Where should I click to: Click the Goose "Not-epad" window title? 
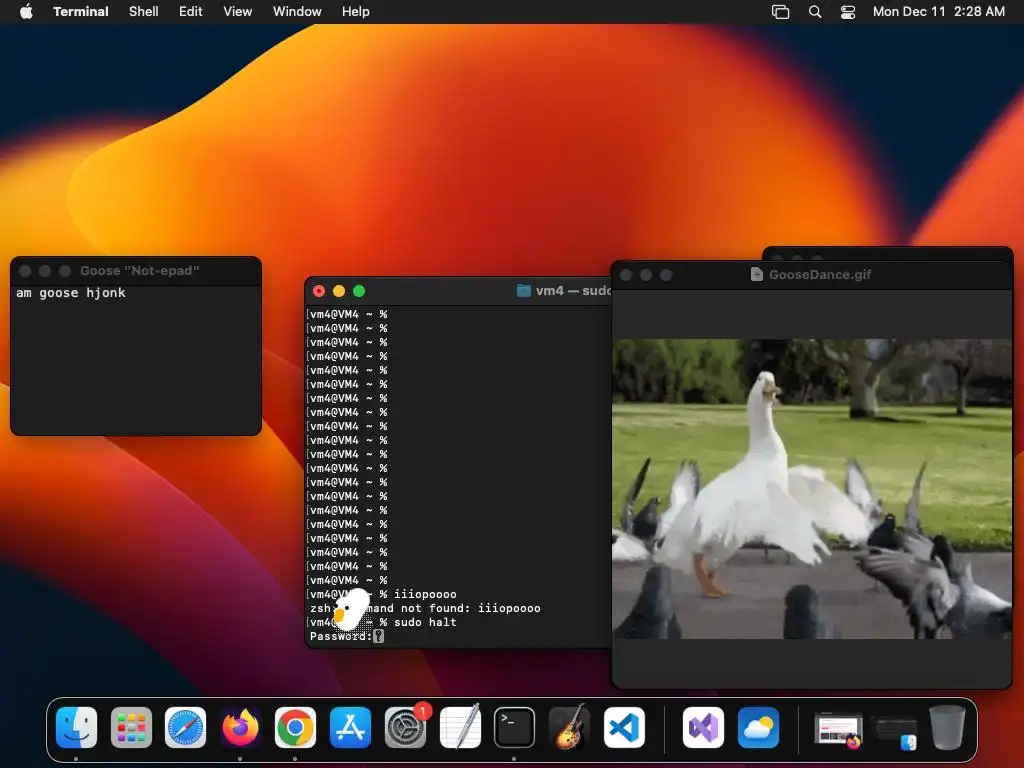tap(140, 270)
